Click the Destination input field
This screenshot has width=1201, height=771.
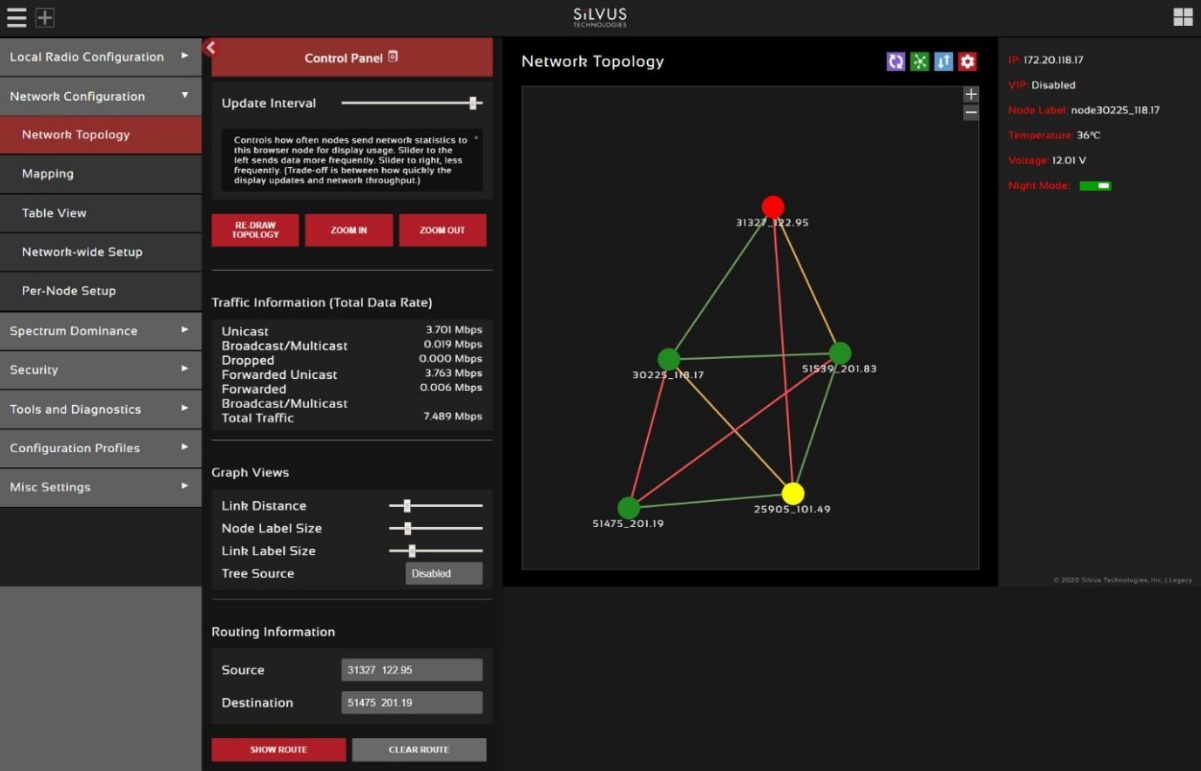411,702
